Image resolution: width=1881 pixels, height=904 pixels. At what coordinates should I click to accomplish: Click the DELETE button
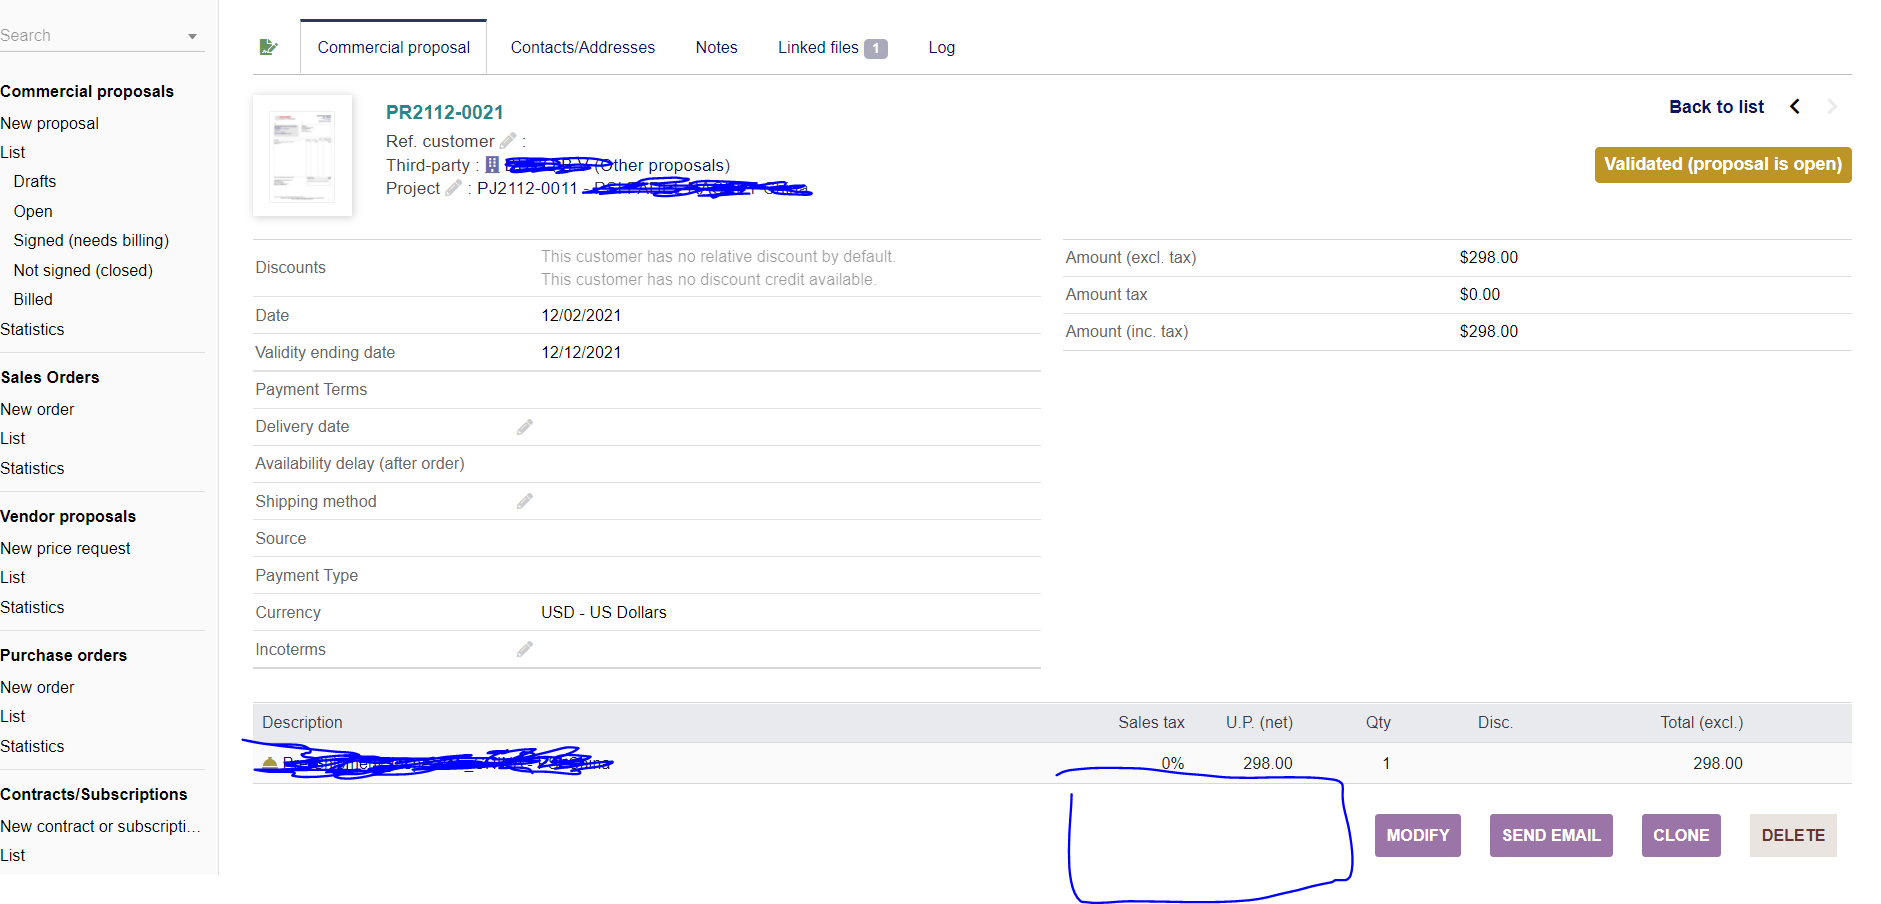[x=1792, y=835]
